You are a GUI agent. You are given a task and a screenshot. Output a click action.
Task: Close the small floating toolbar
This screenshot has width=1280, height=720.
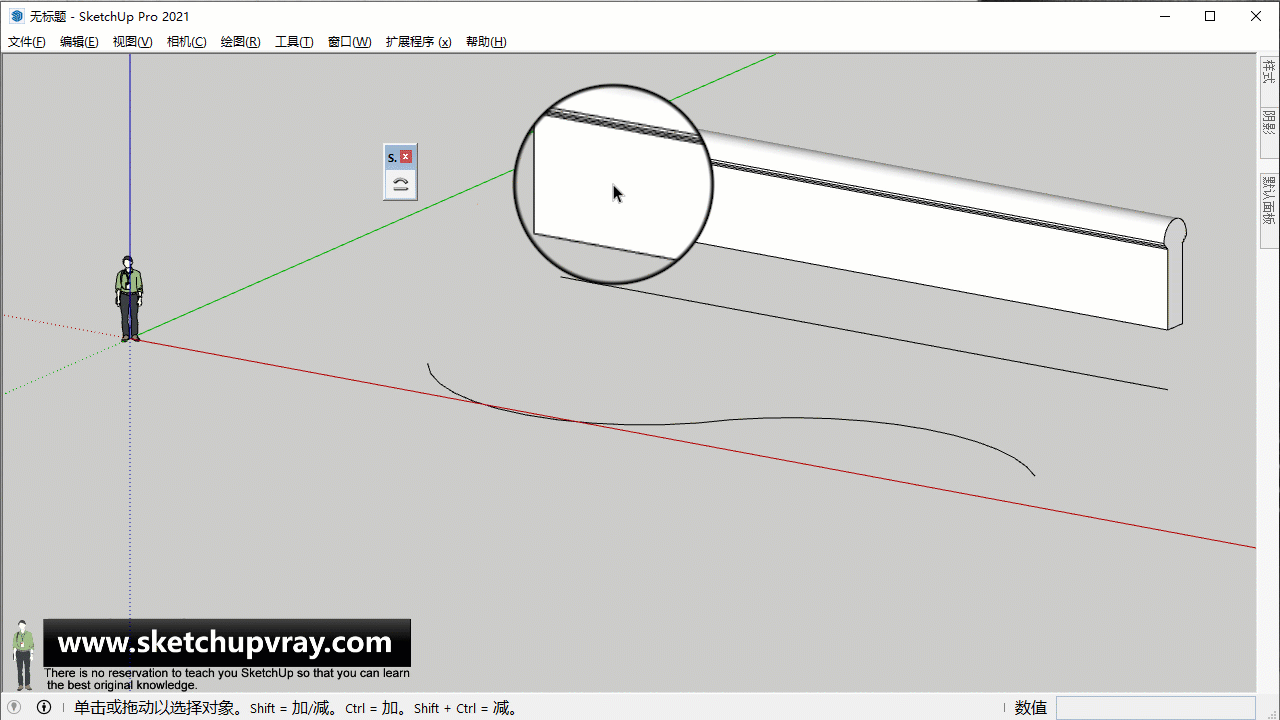coord(406,157)
